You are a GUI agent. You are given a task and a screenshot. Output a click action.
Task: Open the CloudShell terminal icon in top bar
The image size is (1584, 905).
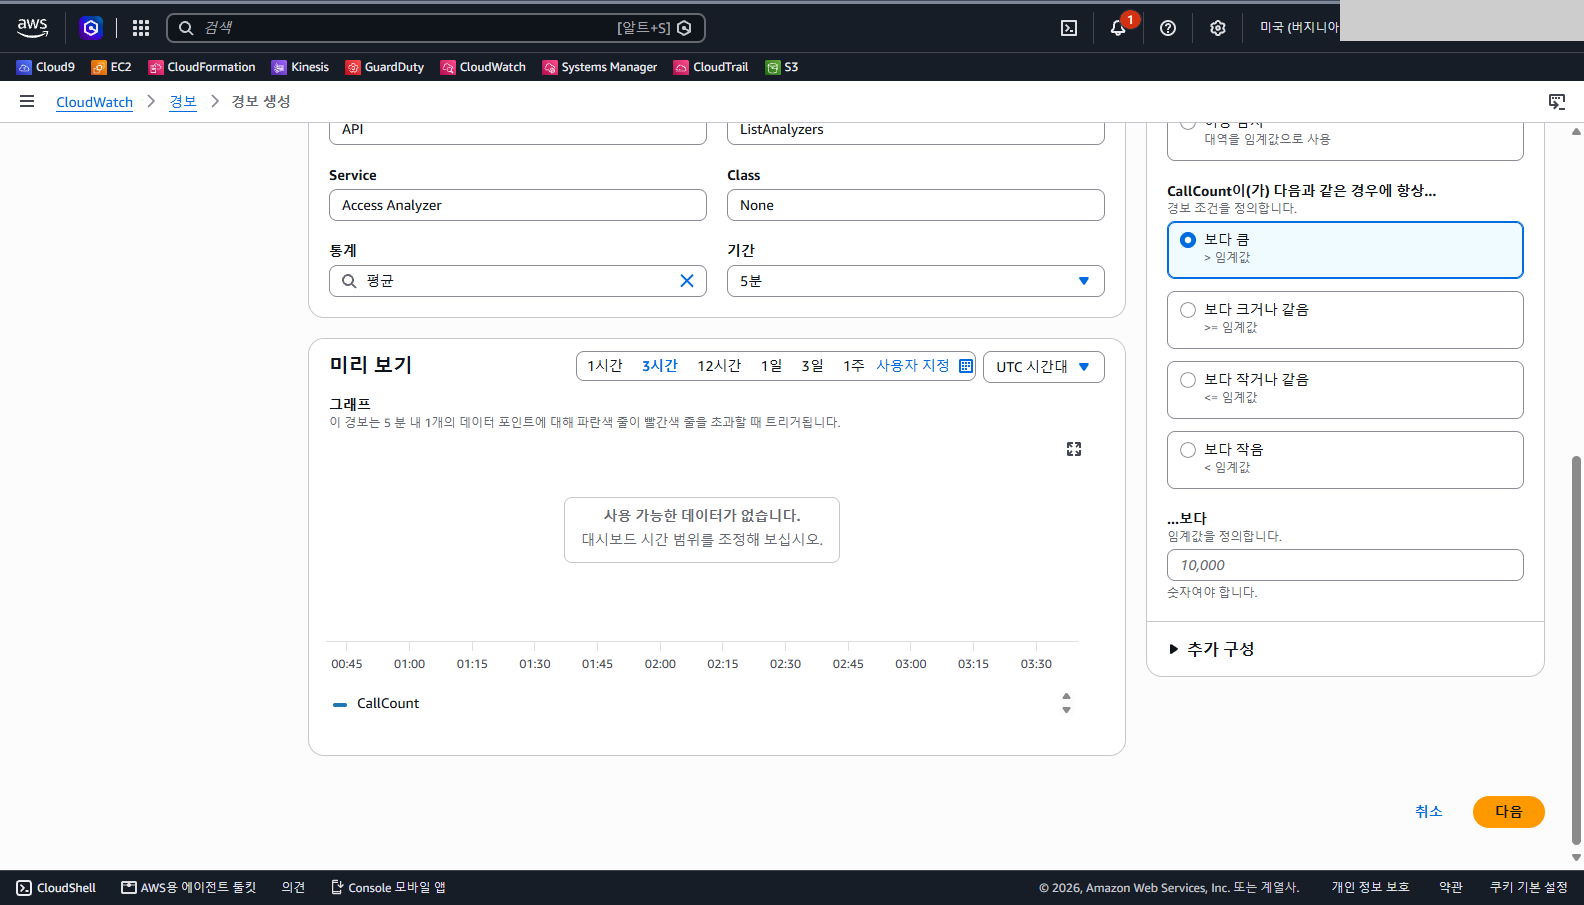click(x=1069, y=28)
